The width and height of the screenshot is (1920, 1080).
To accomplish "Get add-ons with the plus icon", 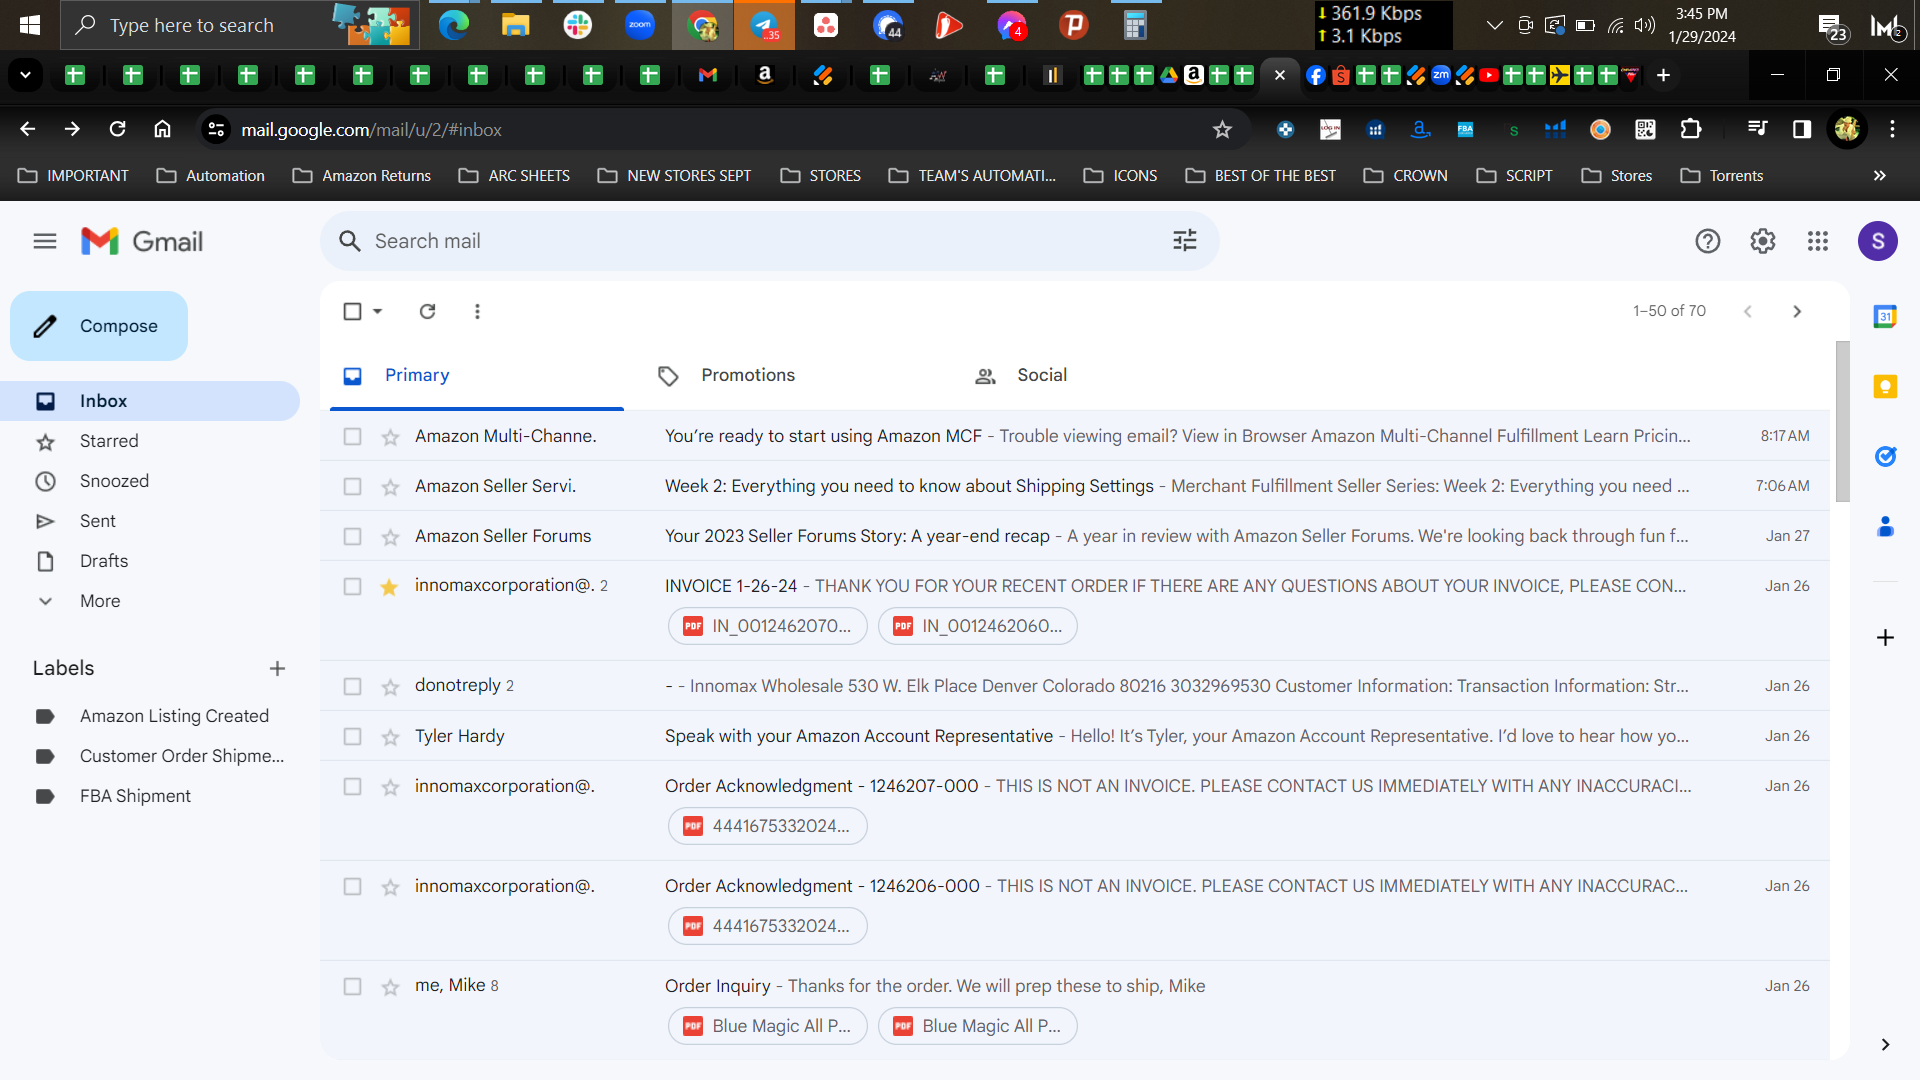I will [1885, 637].
